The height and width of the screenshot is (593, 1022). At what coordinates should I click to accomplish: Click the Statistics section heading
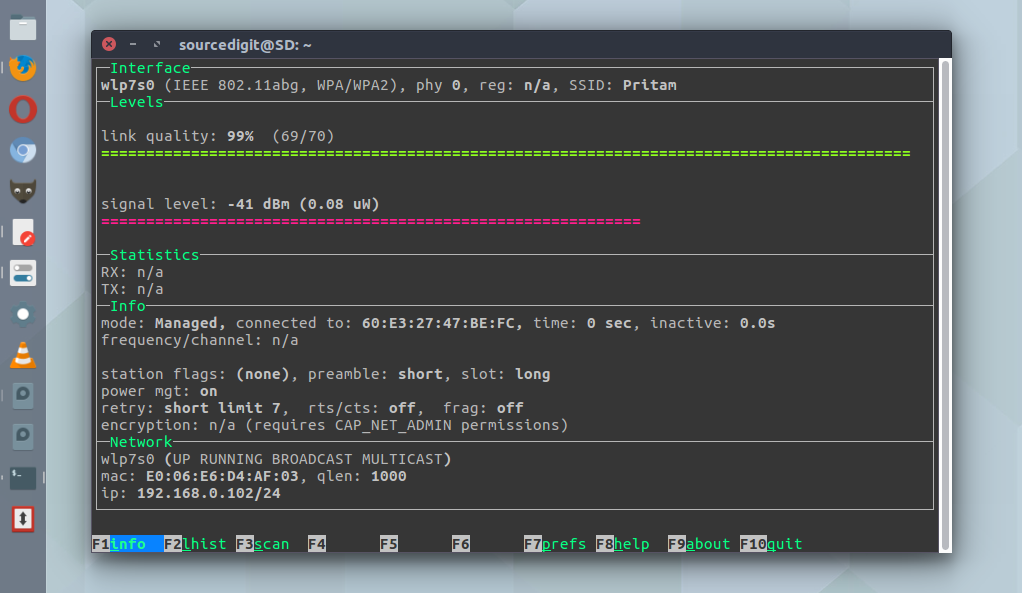click(x=154, y=255)
